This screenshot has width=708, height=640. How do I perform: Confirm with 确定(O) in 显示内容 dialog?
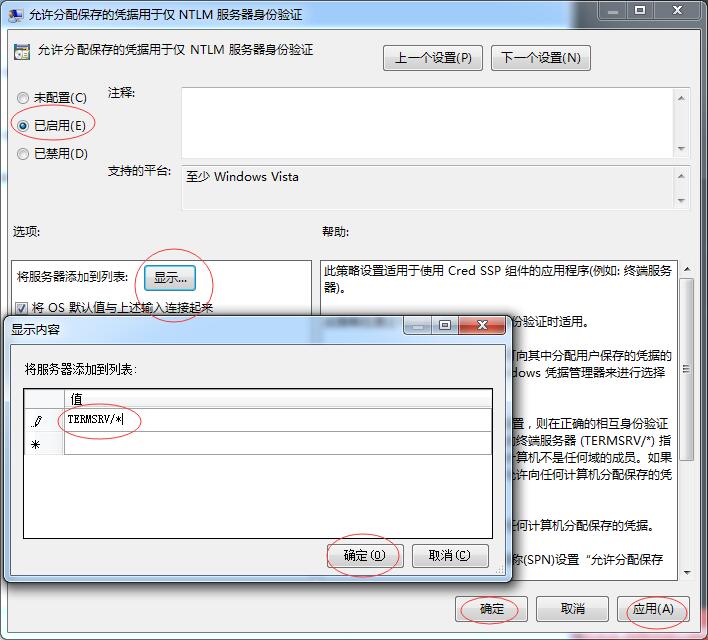[x=364, y=555]
